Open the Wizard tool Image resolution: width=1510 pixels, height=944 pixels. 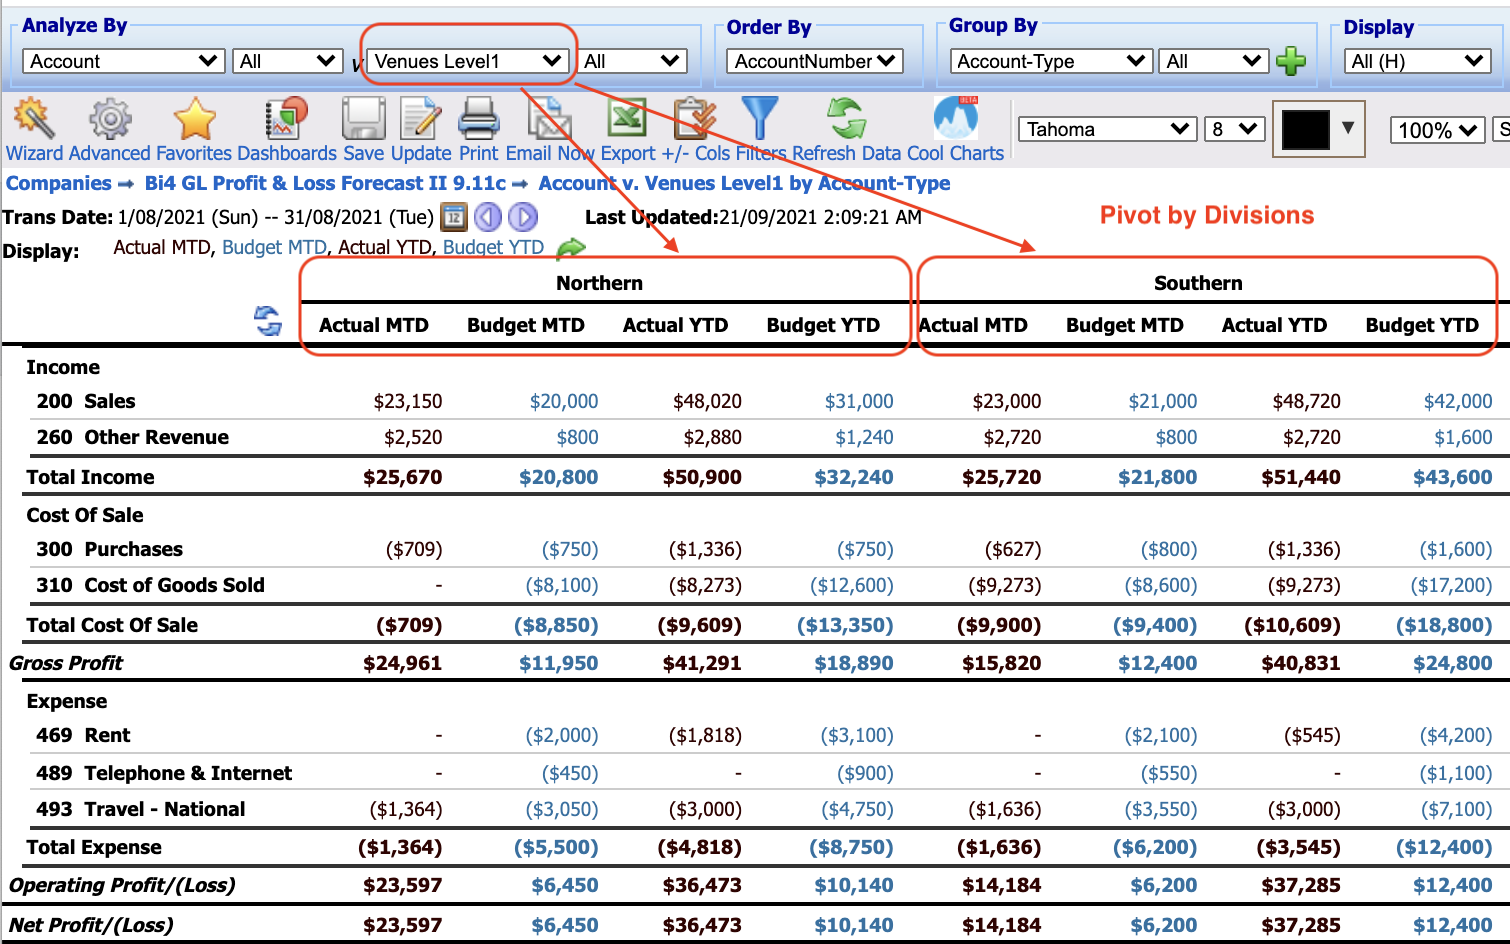[x=33, y=118]
